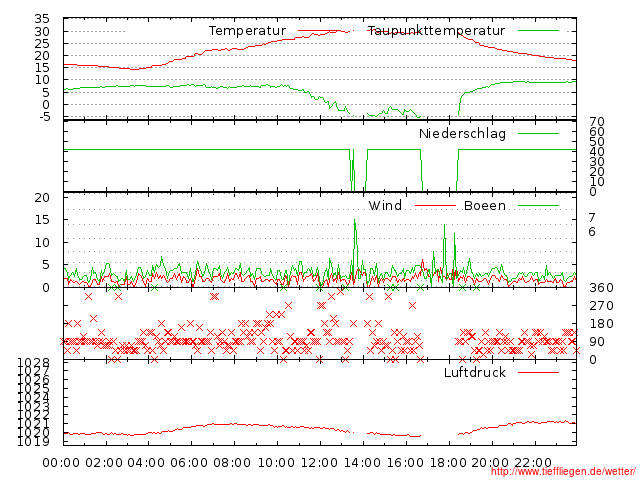Select the 22:00 time axis label
This screenshot has height=480, width=640.
533,463
